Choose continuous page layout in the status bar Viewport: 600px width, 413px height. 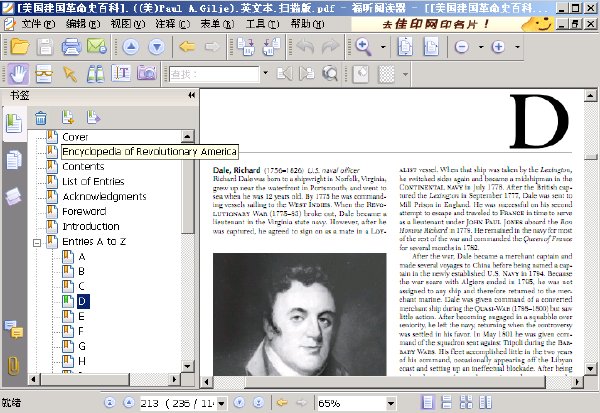tap(447, 403)
